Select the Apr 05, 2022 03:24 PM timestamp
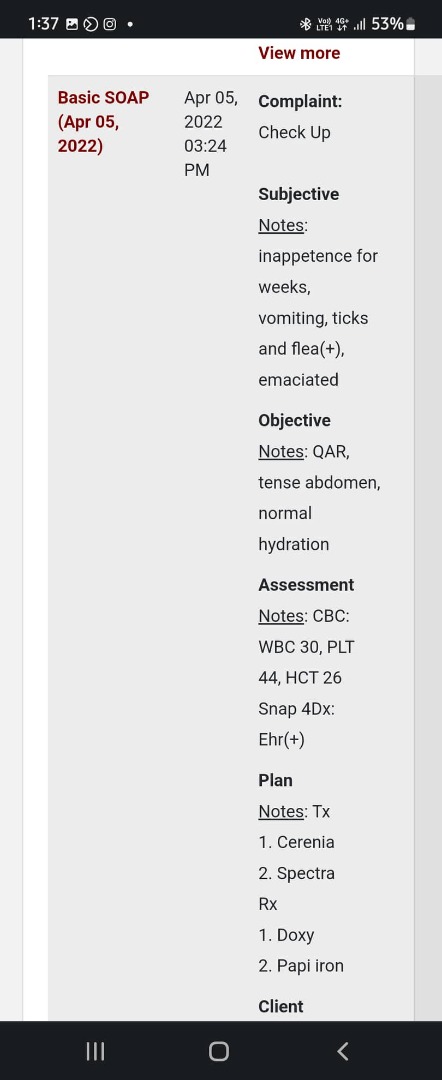 [211, 134]
